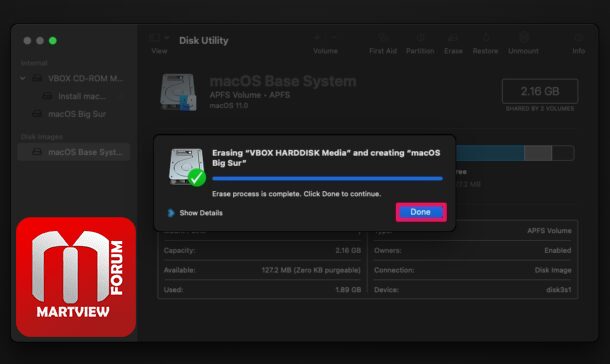The height and width of the screenshot is (364, 610).
Task: Click the "SHARED BY 2 VOLUMES" caption
Action: 540,108
